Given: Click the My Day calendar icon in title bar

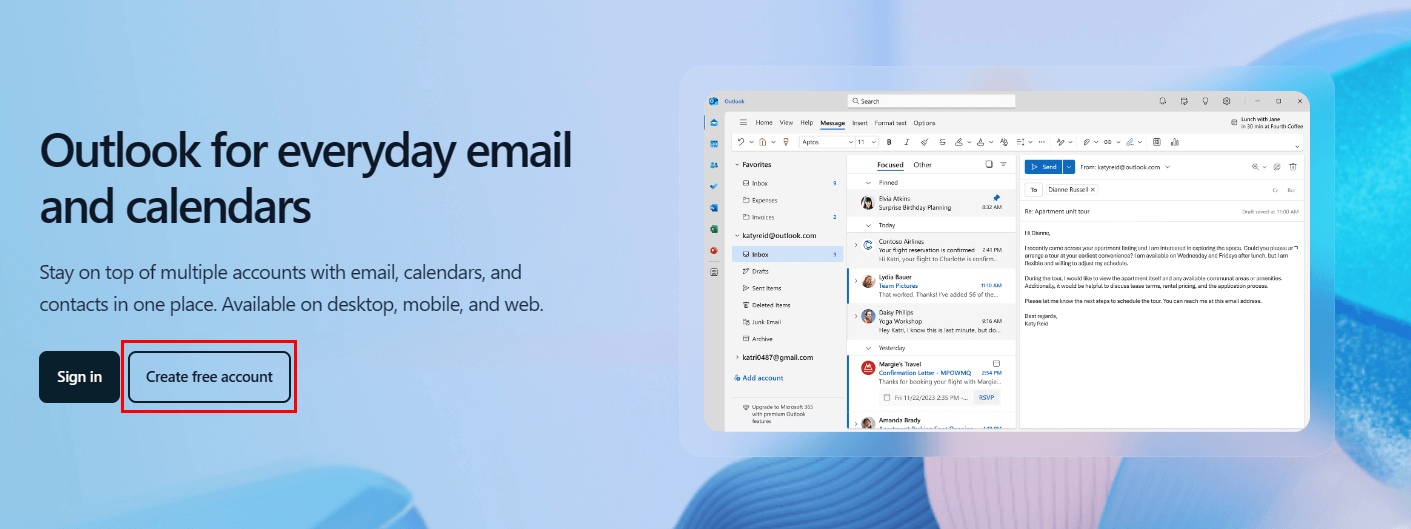Looking at the screenshot, I should coord(1184,101).
